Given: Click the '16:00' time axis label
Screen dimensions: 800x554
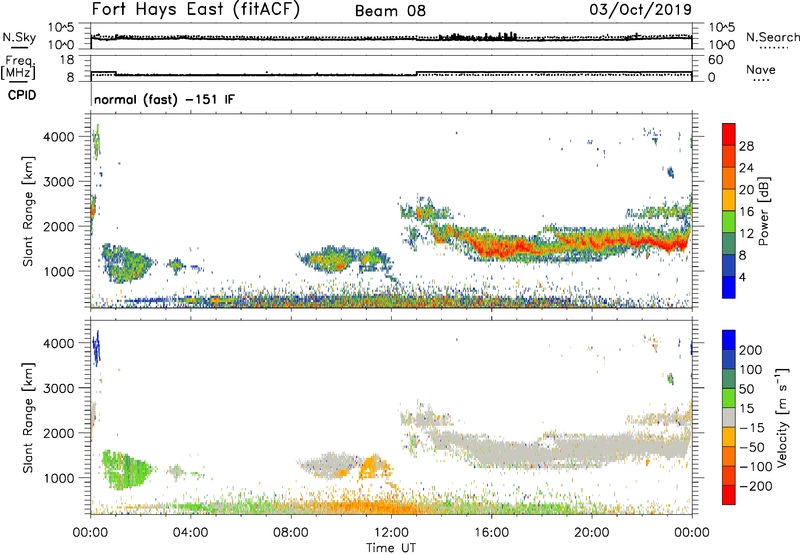Looking at the screenshot, I should (x=491, y=533).
